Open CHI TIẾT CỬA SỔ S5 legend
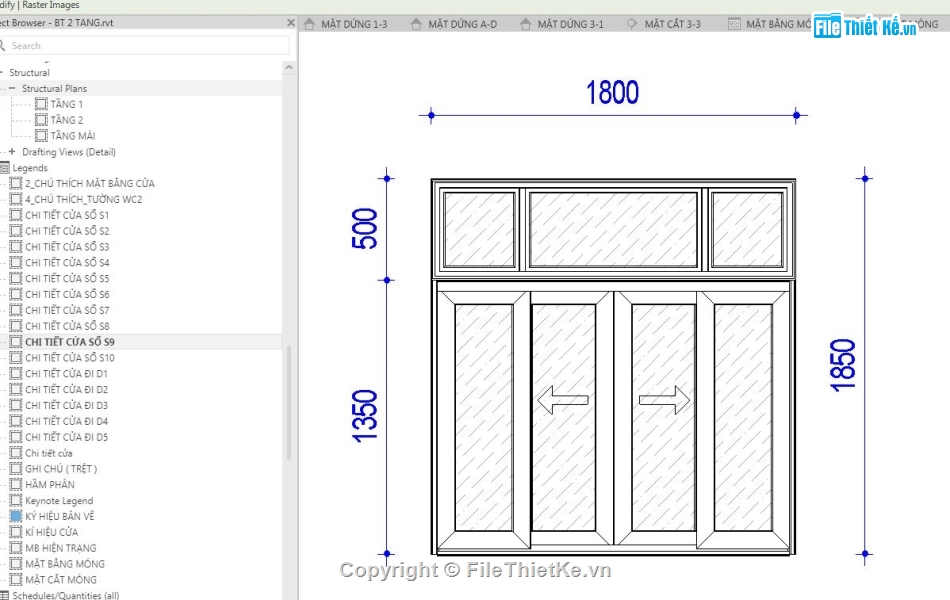The image size is (950, 600). [x=67, y=278]
